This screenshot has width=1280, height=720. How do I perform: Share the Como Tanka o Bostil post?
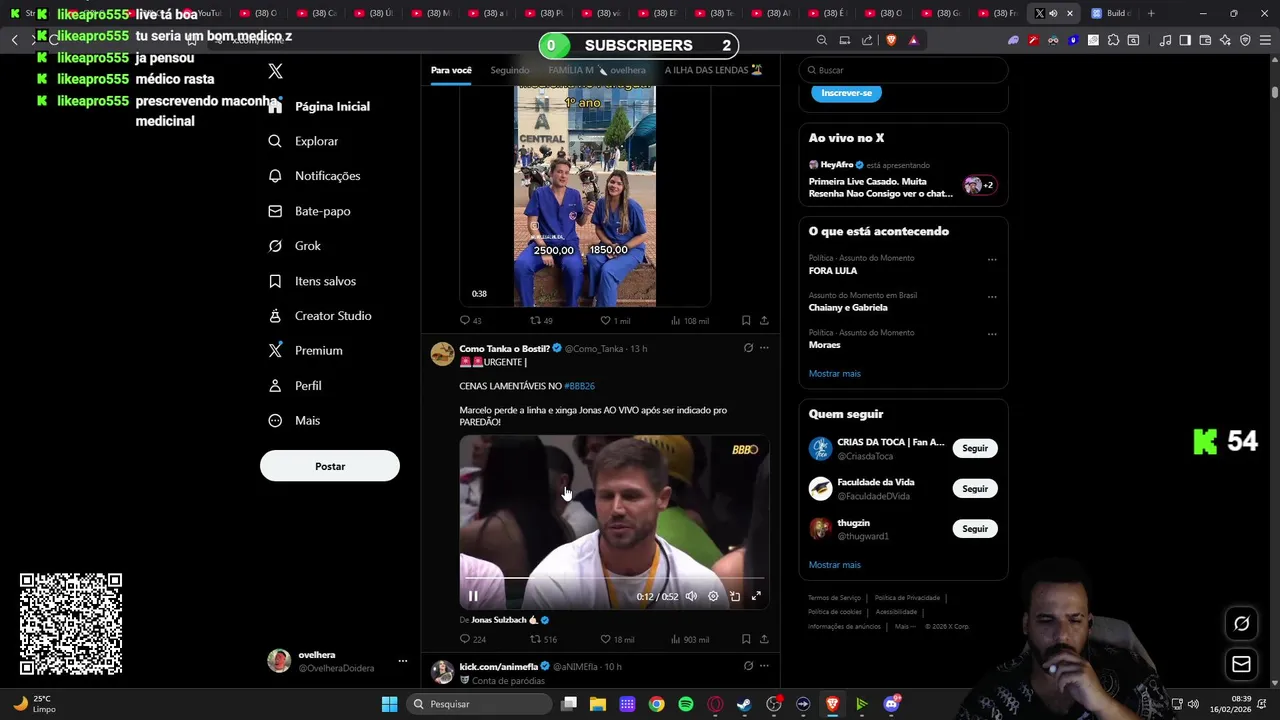tap(764, 639)
